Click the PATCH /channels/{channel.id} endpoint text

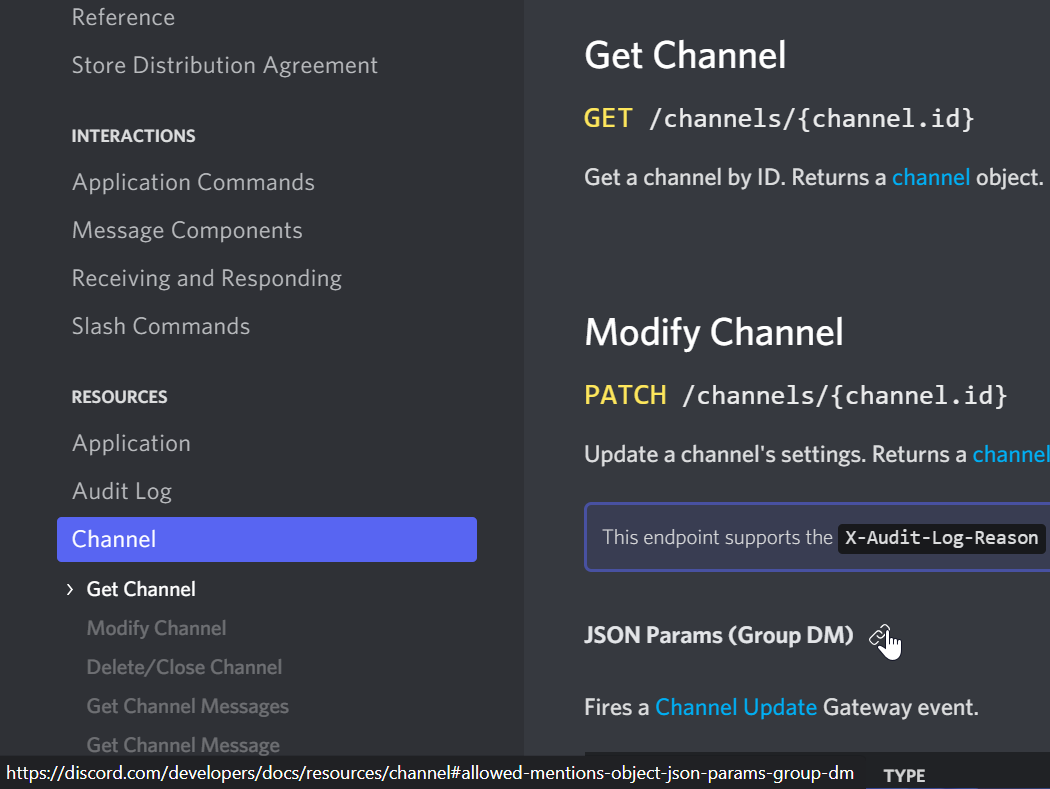(x=796, y=396)
